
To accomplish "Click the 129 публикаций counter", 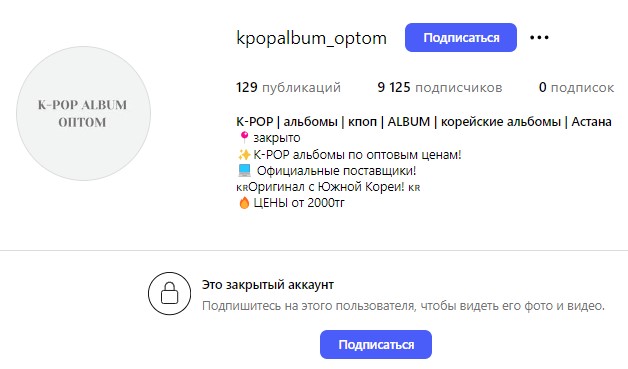I will tap(288, 87).
